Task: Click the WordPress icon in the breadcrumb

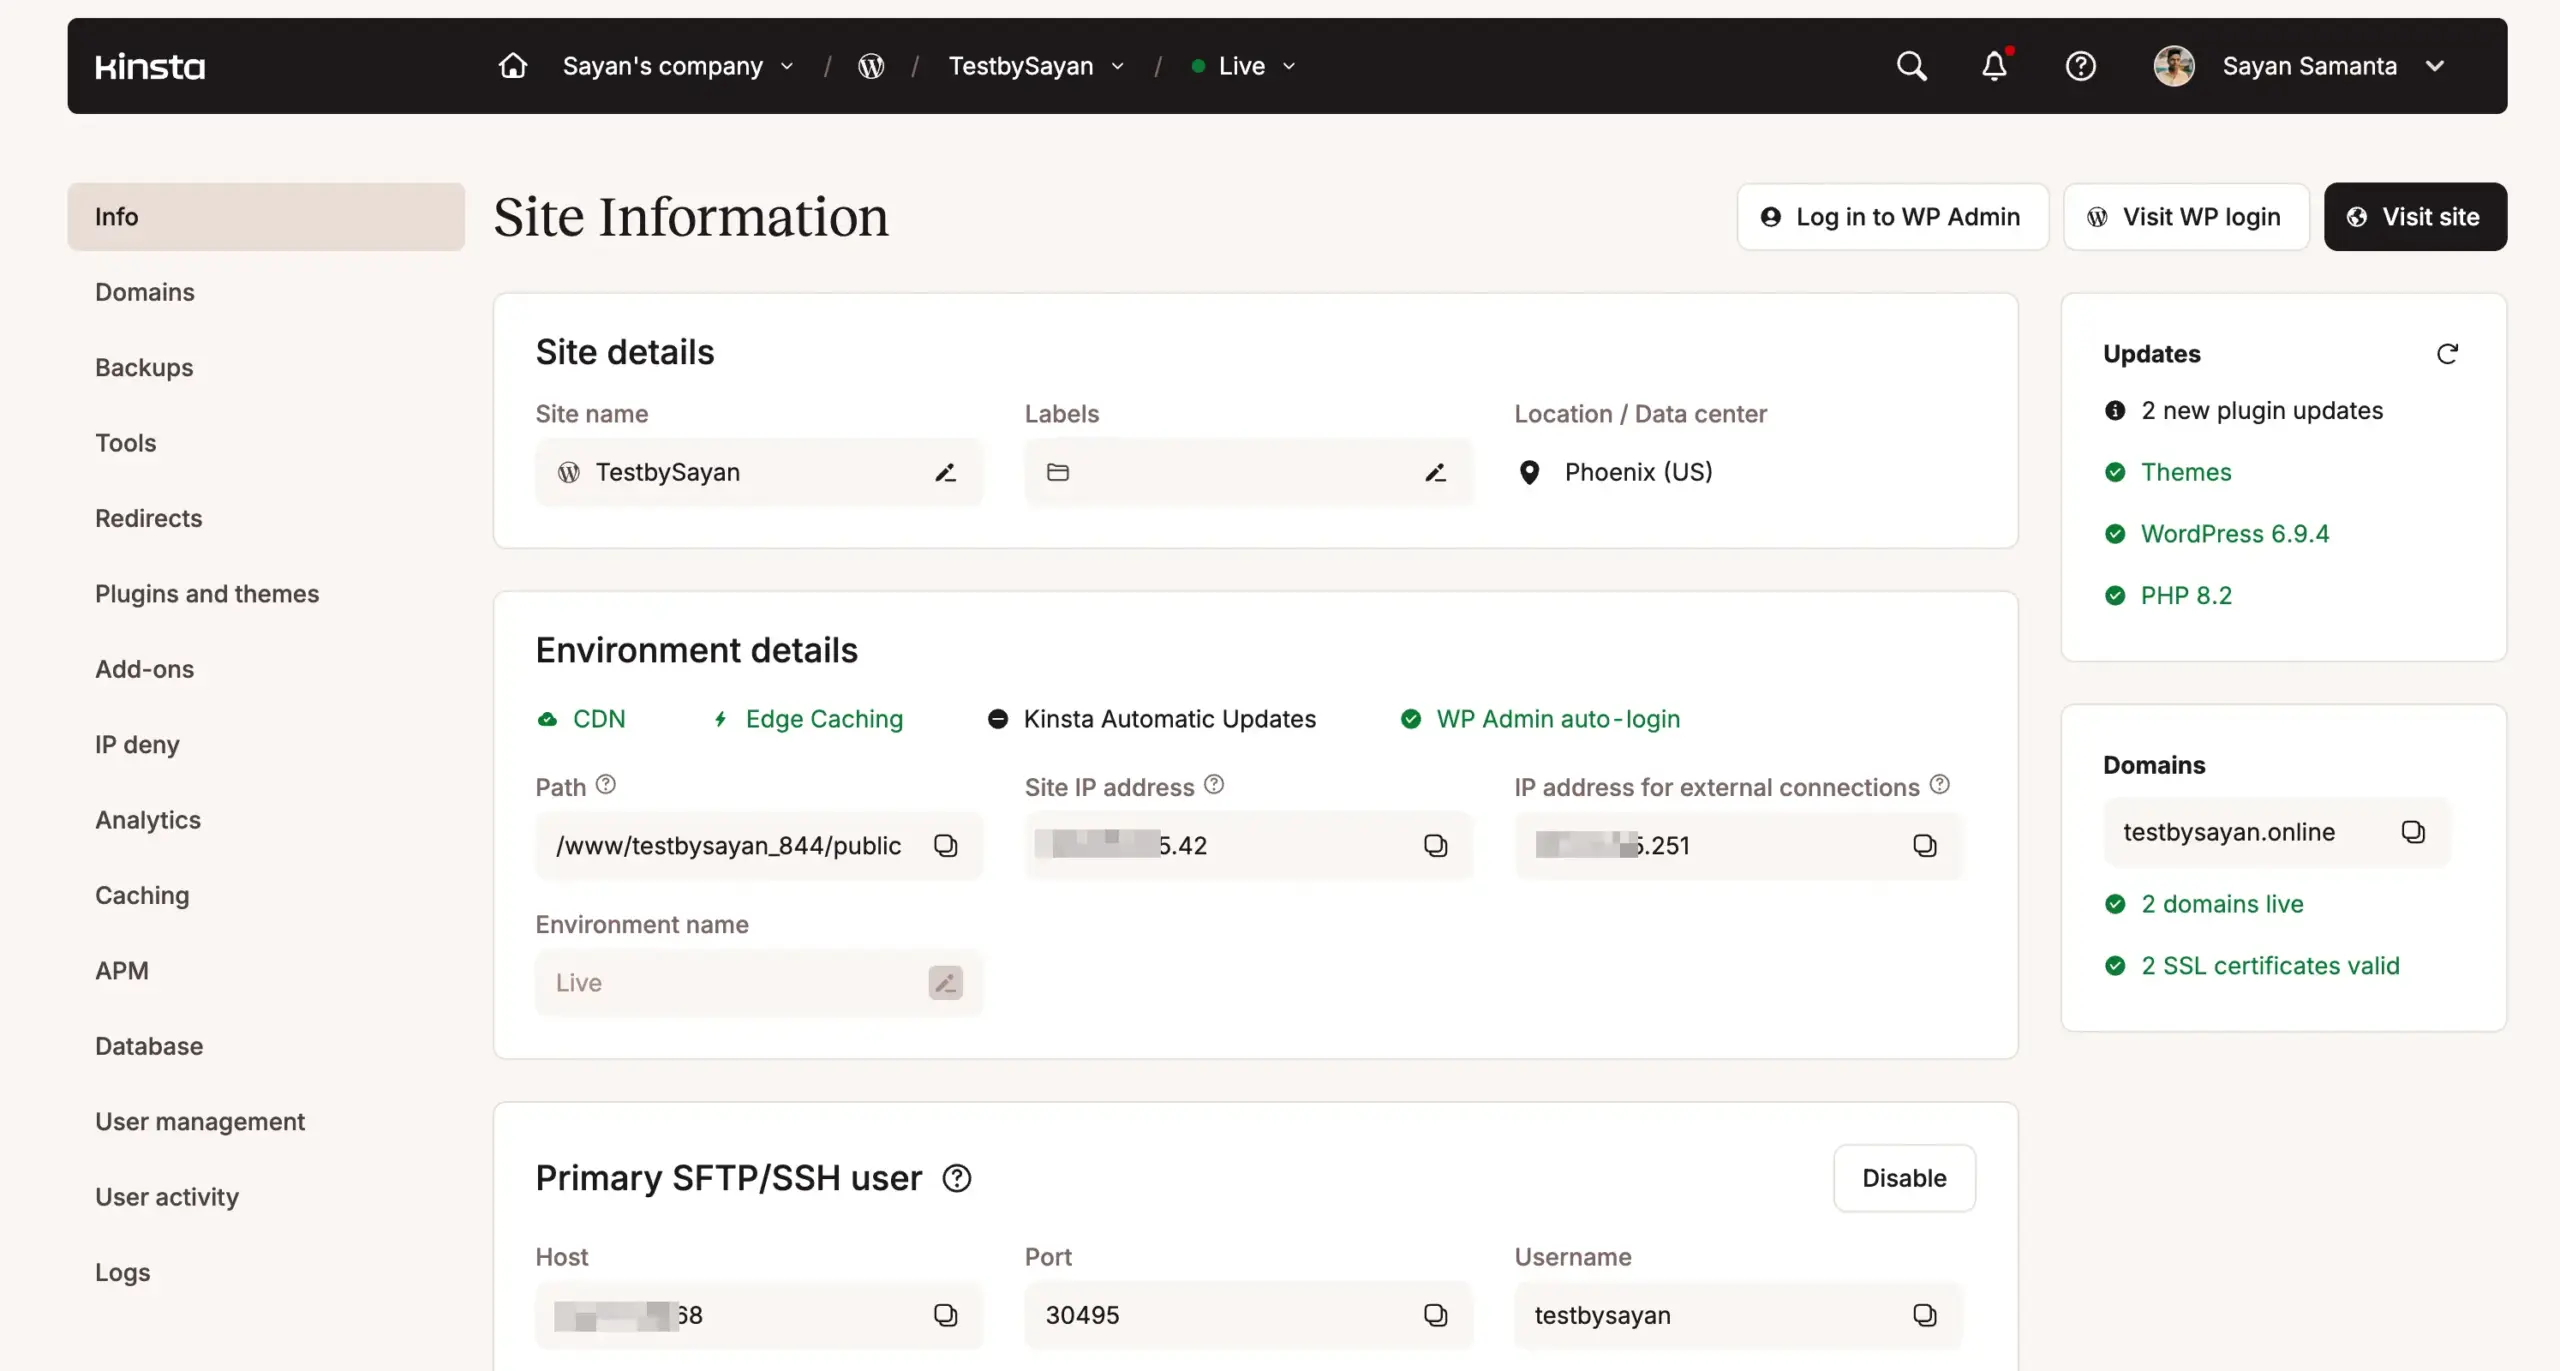Action: pos(870,65)
